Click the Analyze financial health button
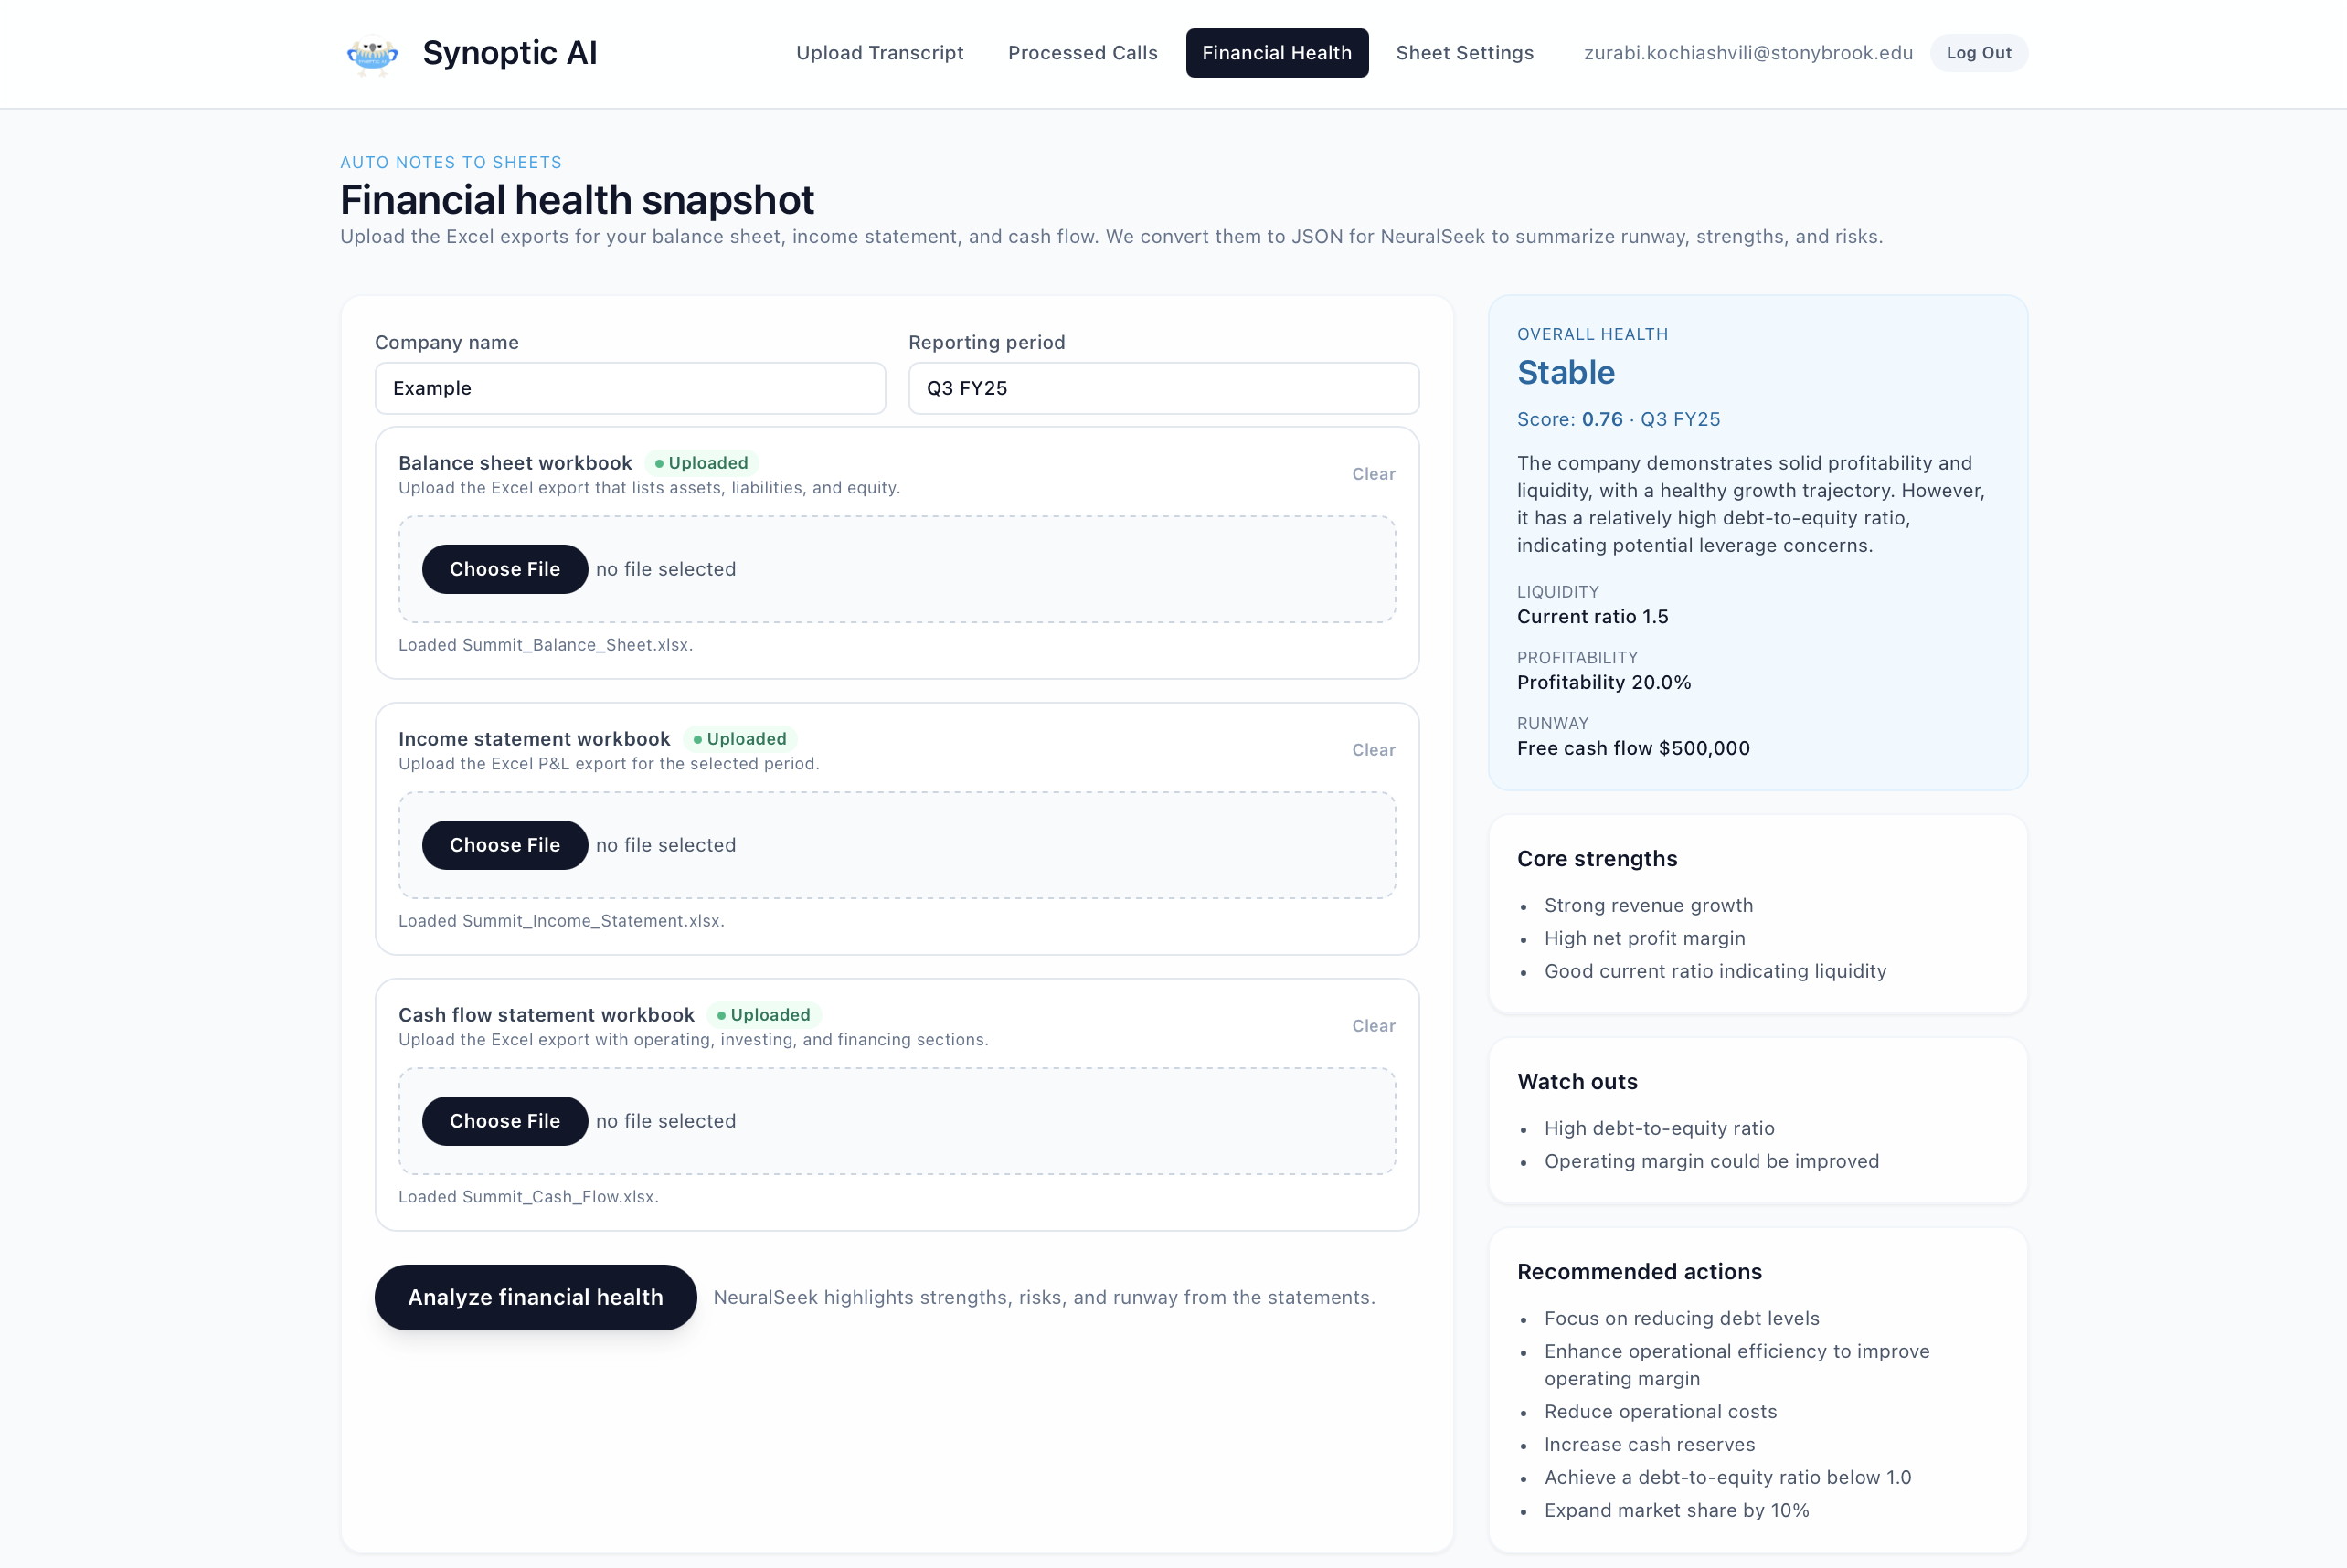This screenshot has width=2347, height=1568. click(535, 1297)
